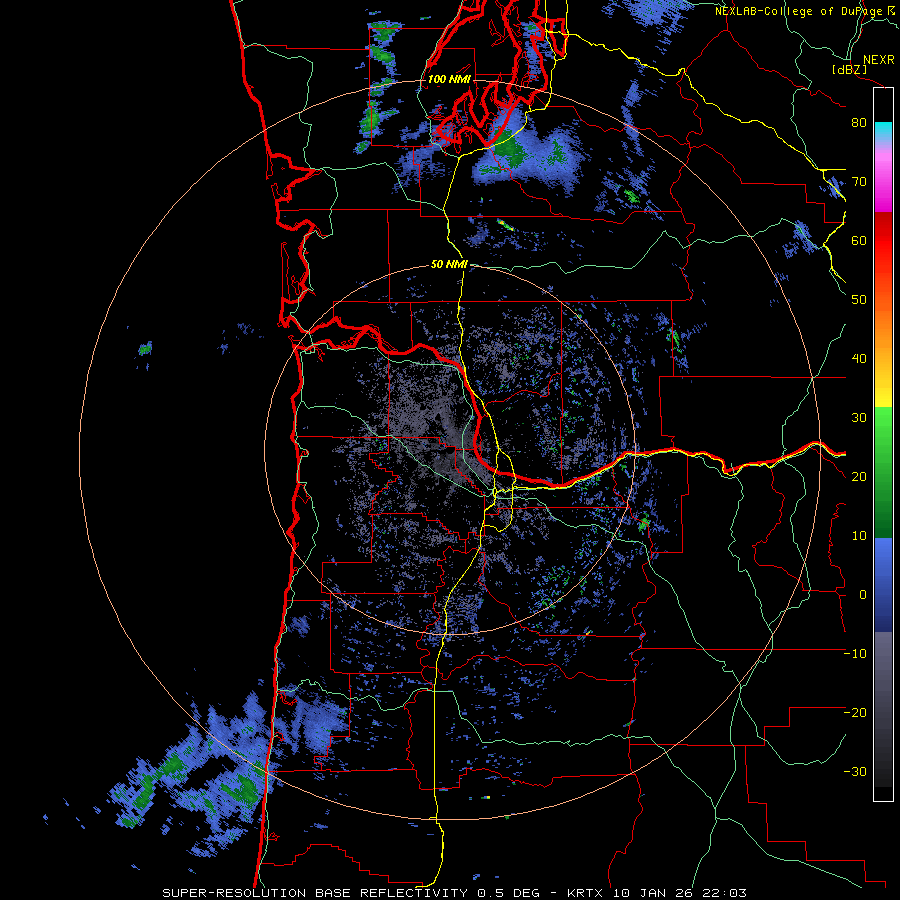The image size is (900, 900).
Task: Select the 10 value on the dBZ scale
Action: pos(859,536)
